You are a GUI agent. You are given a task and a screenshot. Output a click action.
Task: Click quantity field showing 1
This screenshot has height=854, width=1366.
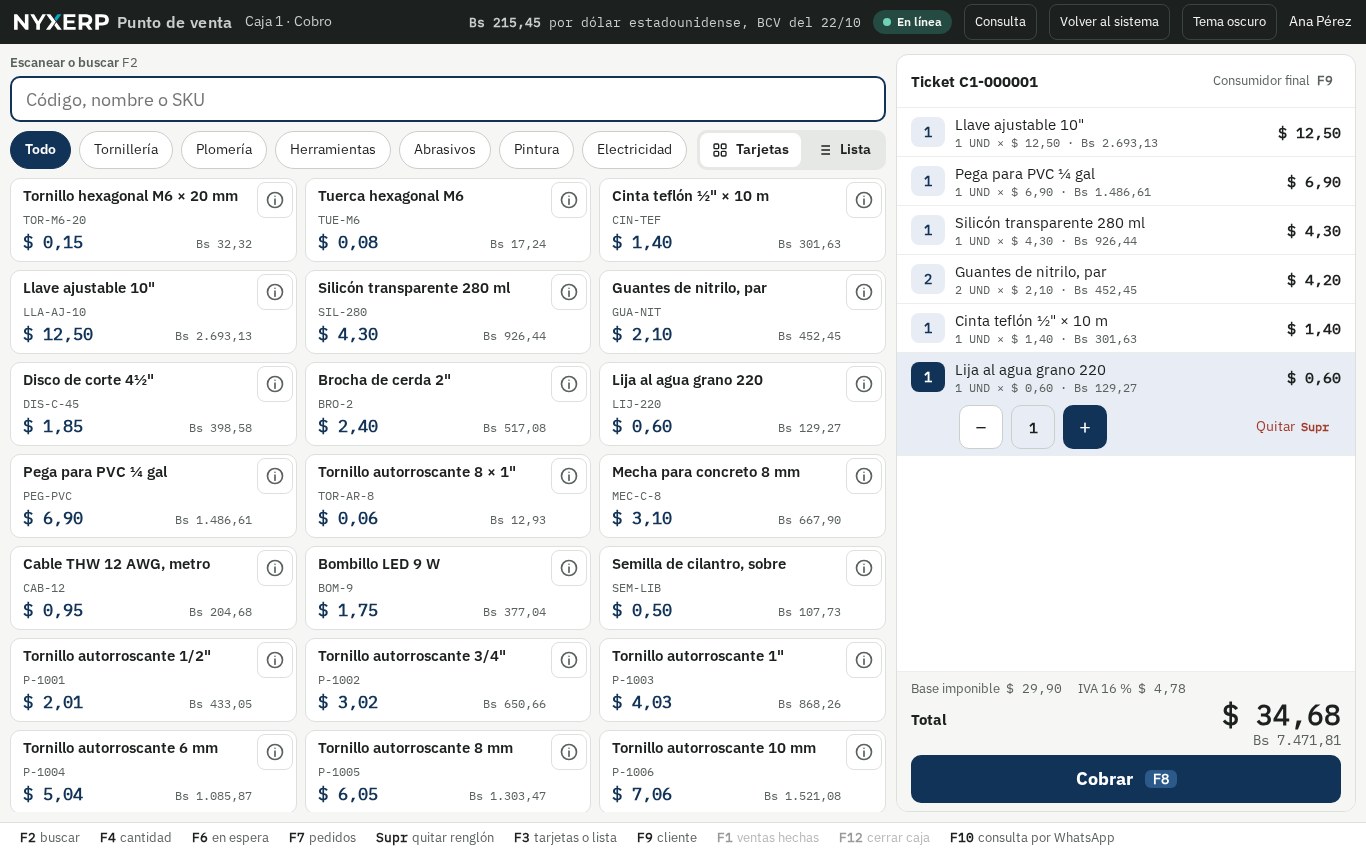(x=1033, y=427)
